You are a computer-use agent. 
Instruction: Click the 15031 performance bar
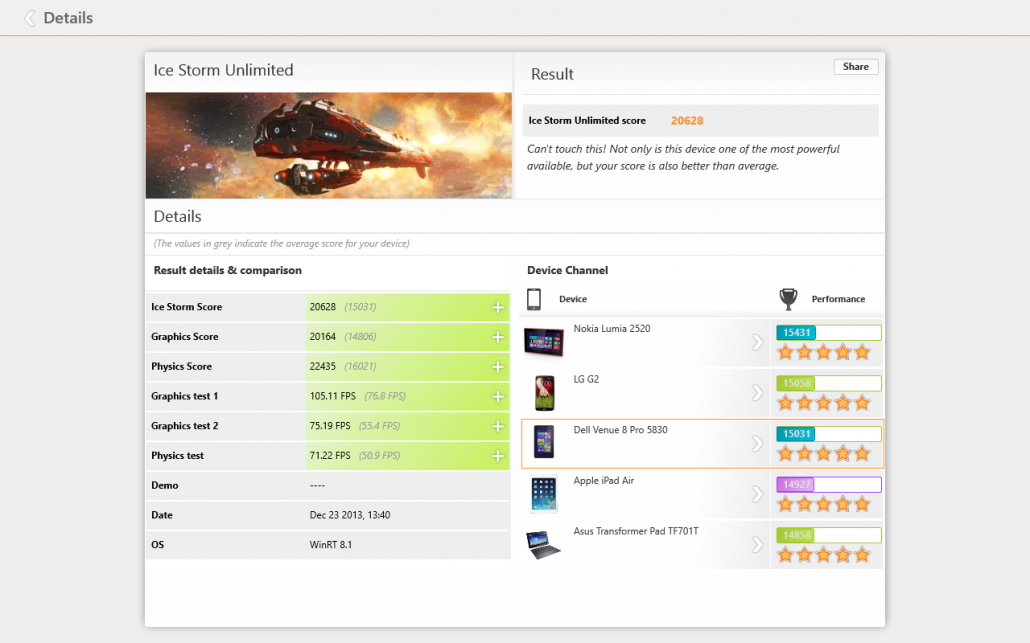828,433
